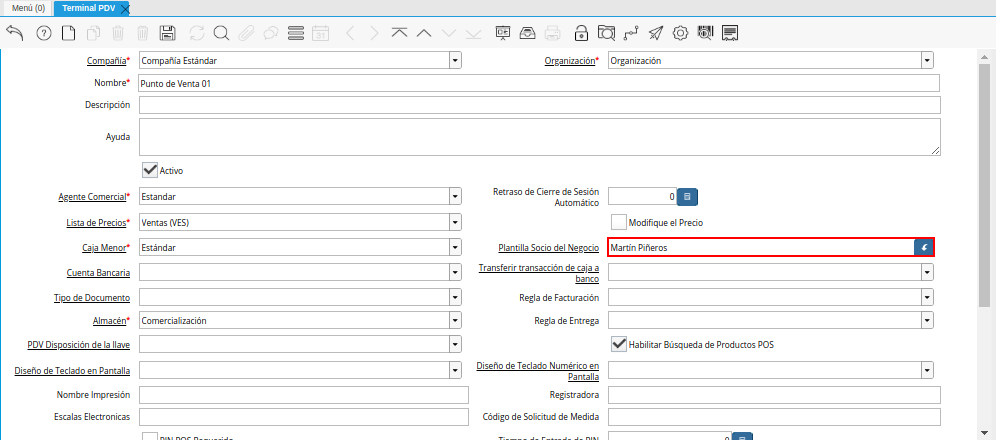Click the Plantilla Socio del Negocio link

pos(548,247)
